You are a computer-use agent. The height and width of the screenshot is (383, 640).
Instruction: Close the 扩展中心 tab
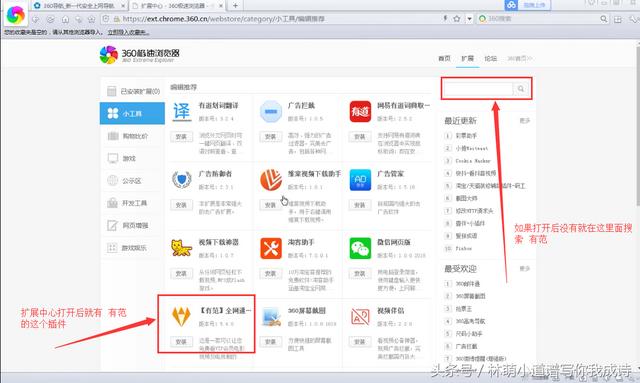(220, 6)
